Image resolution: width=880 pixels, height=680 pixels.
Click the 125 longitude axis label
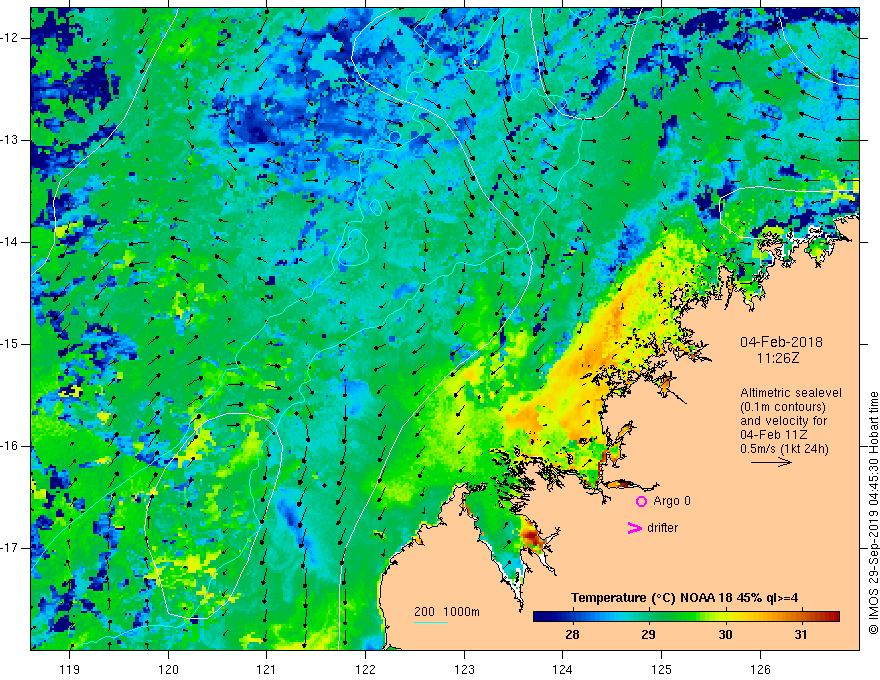(x=661, y=669)
